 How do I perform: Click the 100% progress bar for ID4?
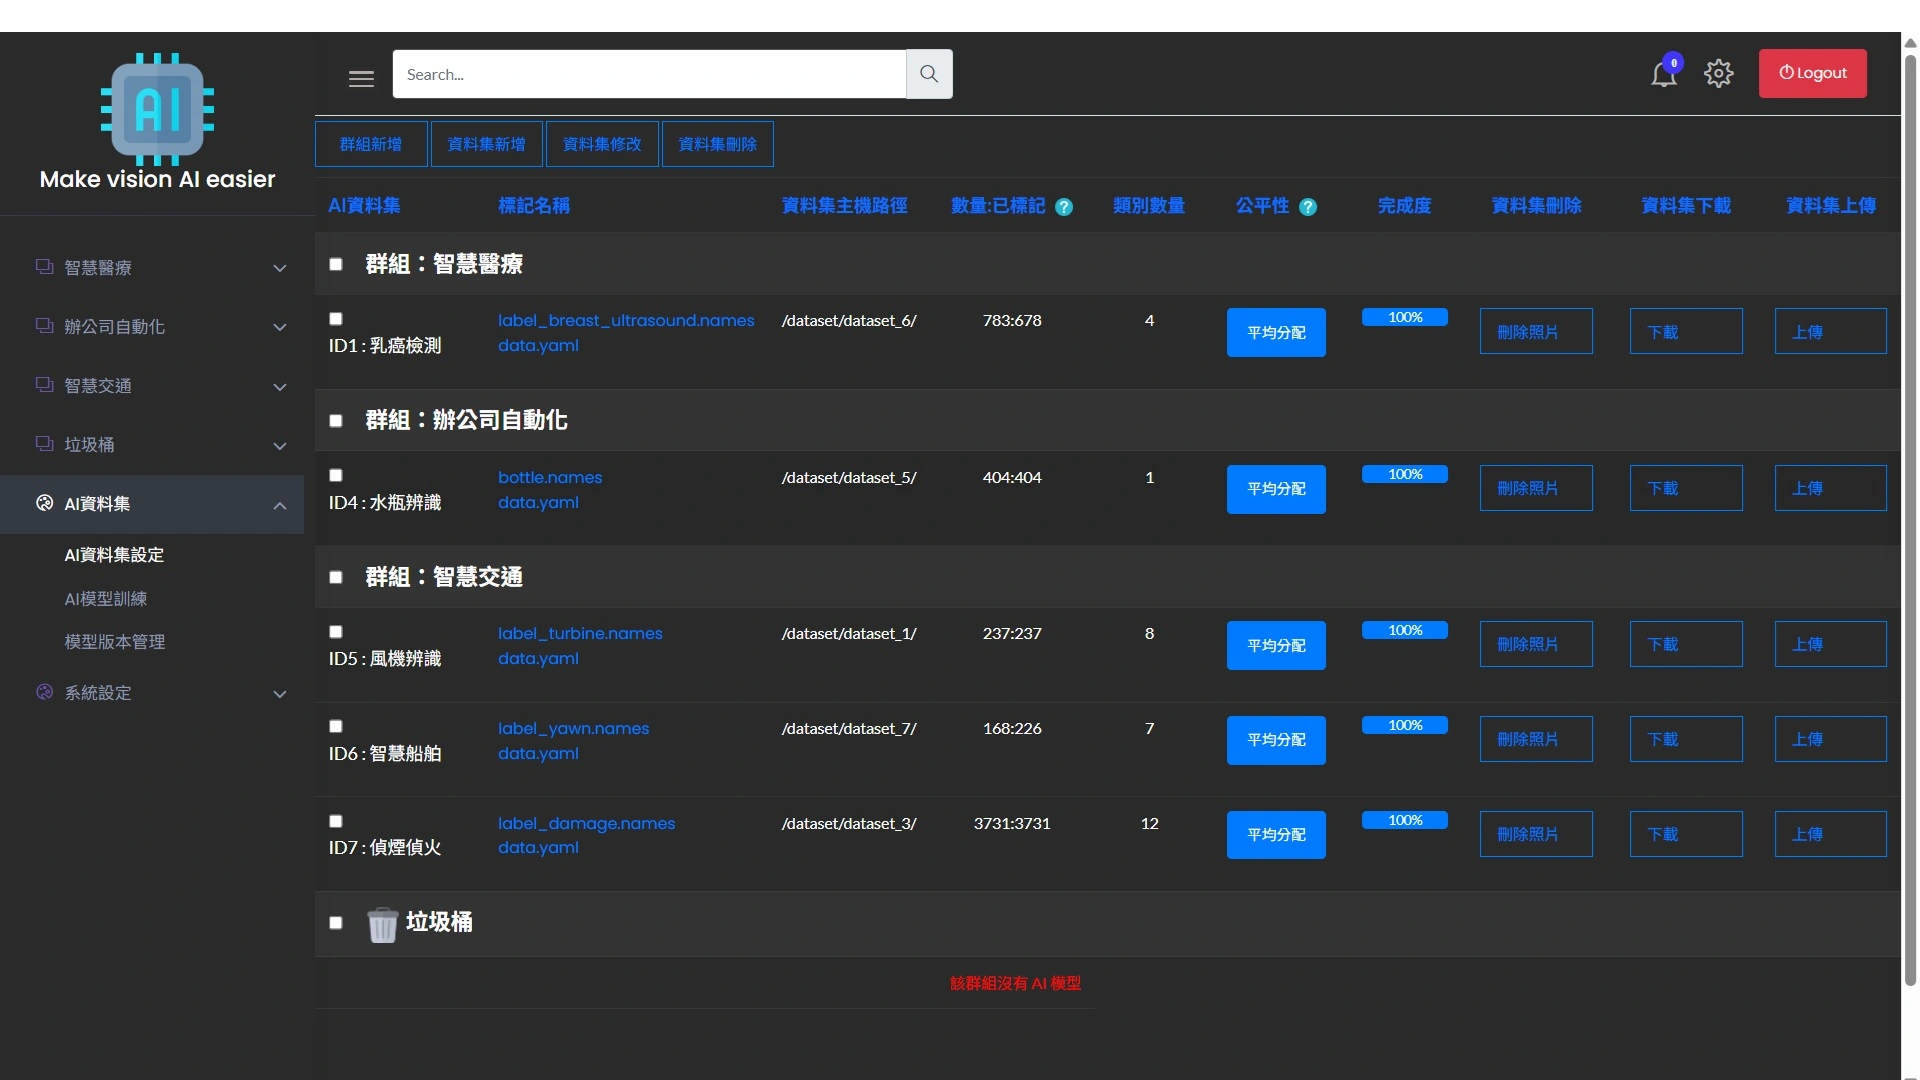[x=1404, y=474]
